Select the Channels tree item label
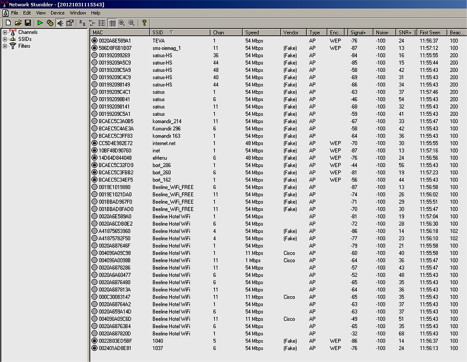This screenshot has height=362, width=467. click(x=28, y=32)
